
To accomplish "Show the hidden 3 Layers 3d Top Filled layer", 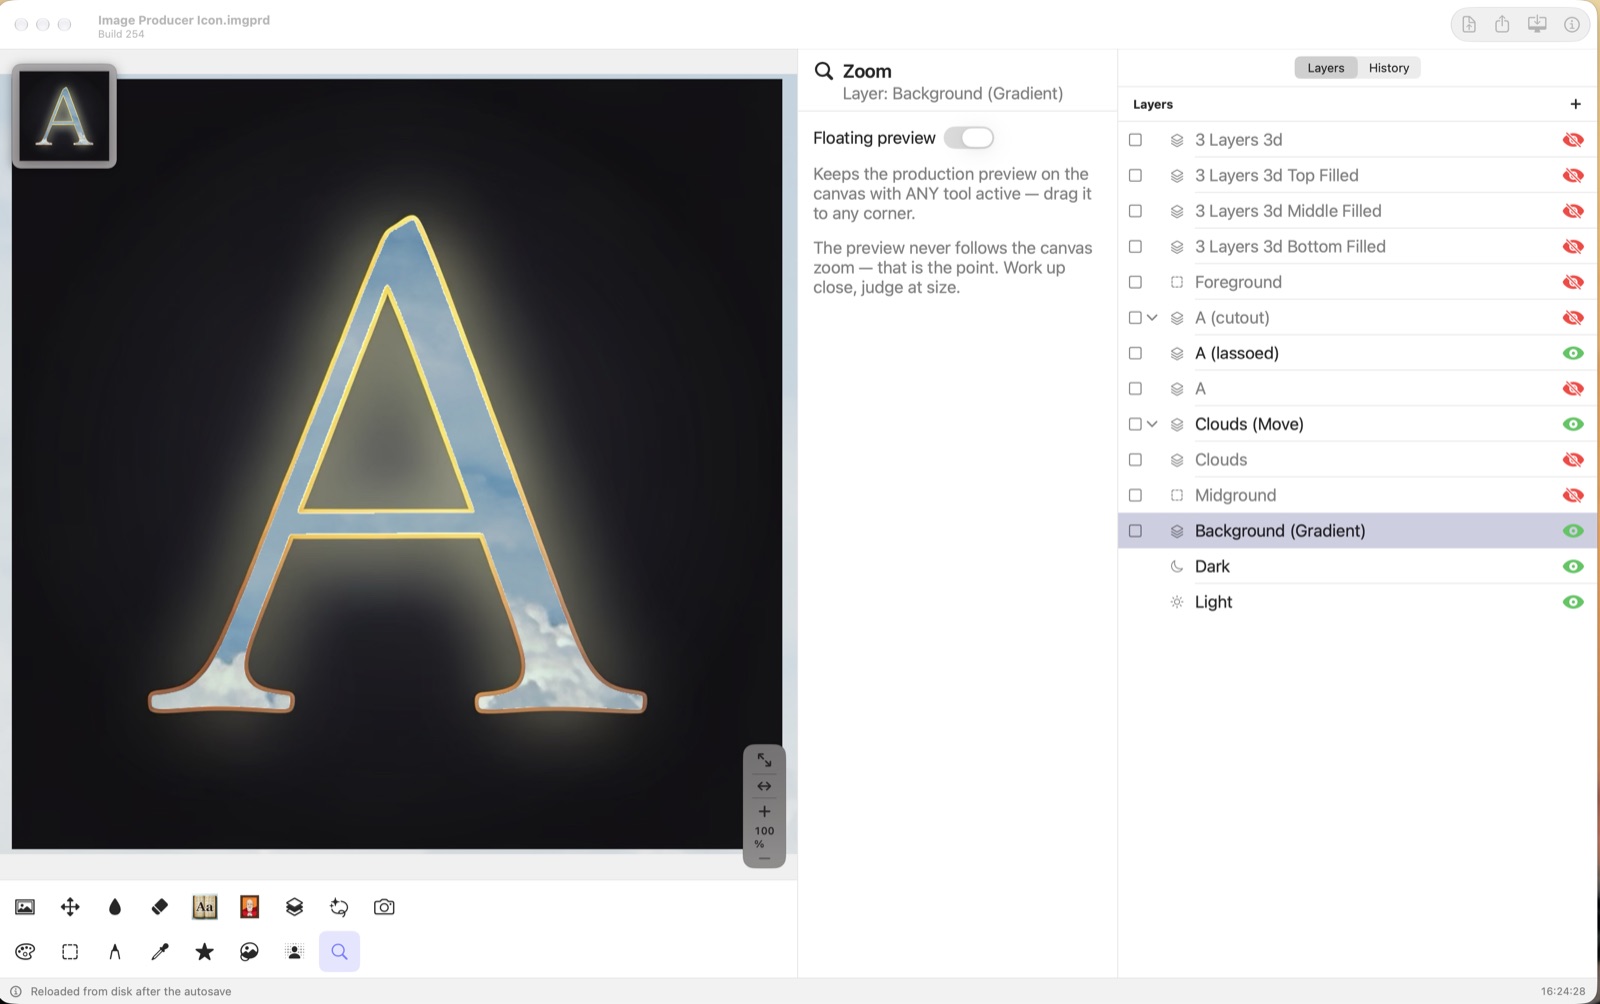I will pos(1573,176).
